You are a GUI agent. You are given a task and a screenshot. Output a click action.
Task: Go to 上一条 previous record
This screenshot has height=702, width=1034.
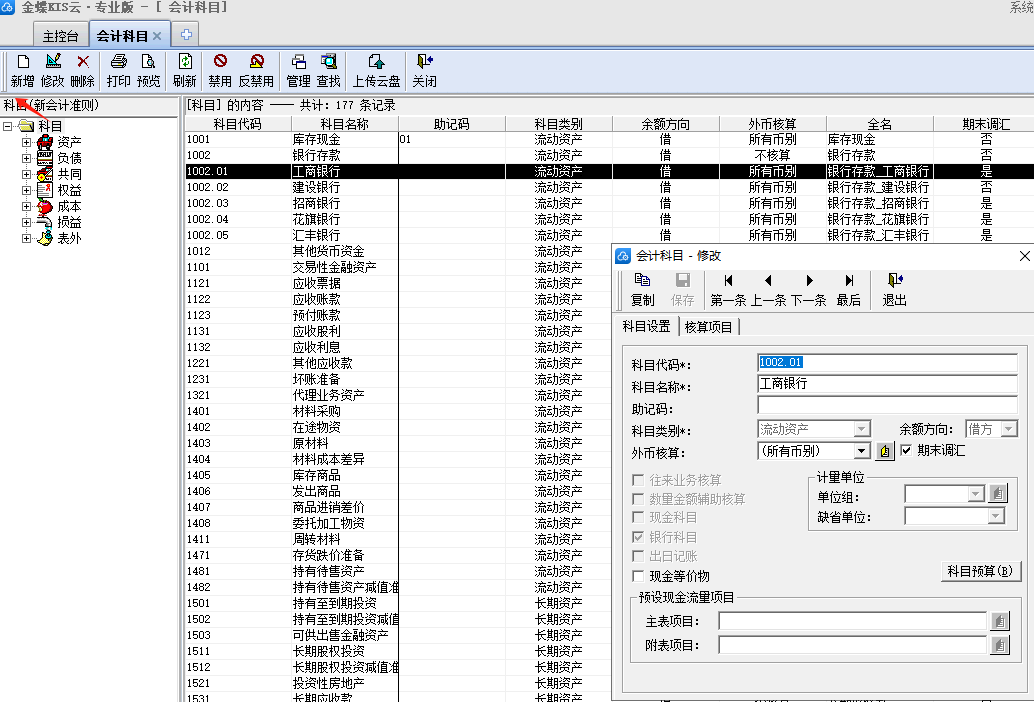(x=768, y=290)
